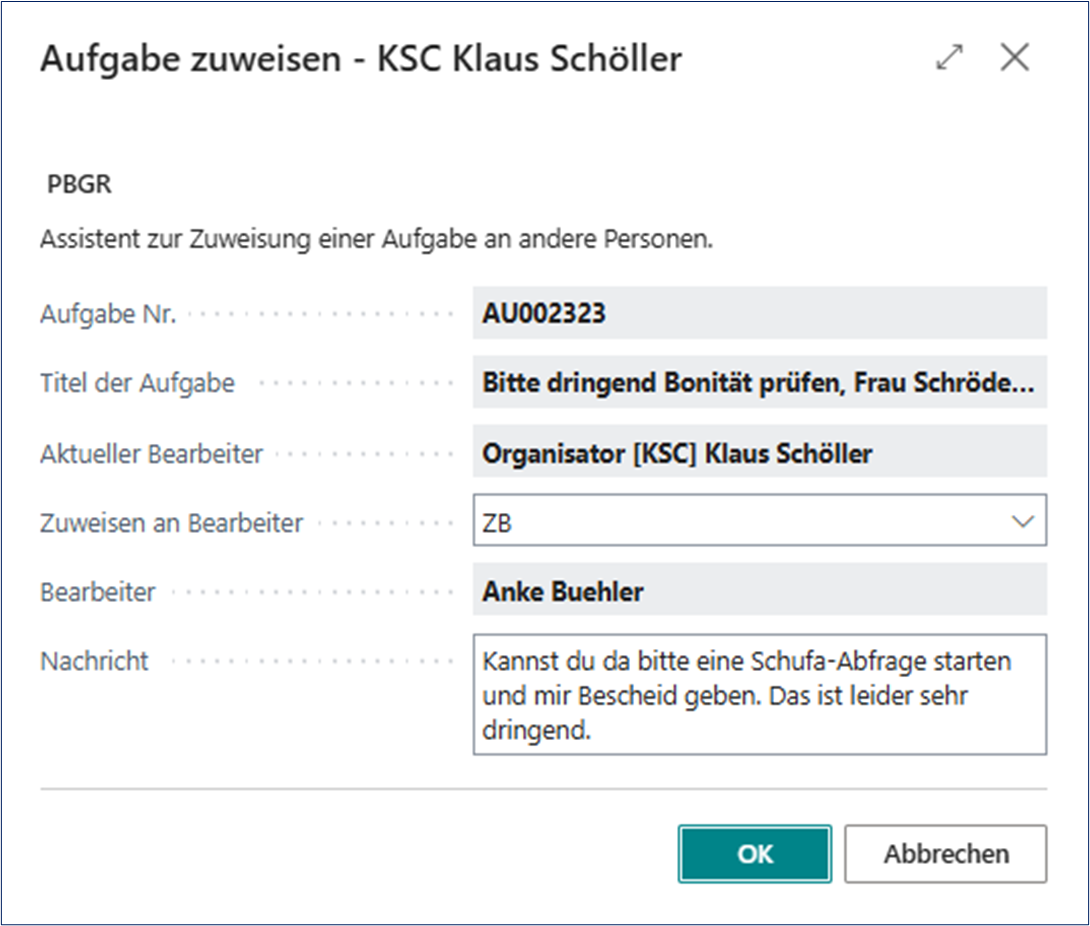
Task: Select the Organisator [KSC] Klaus Schöller field
Action: [759, 453]
